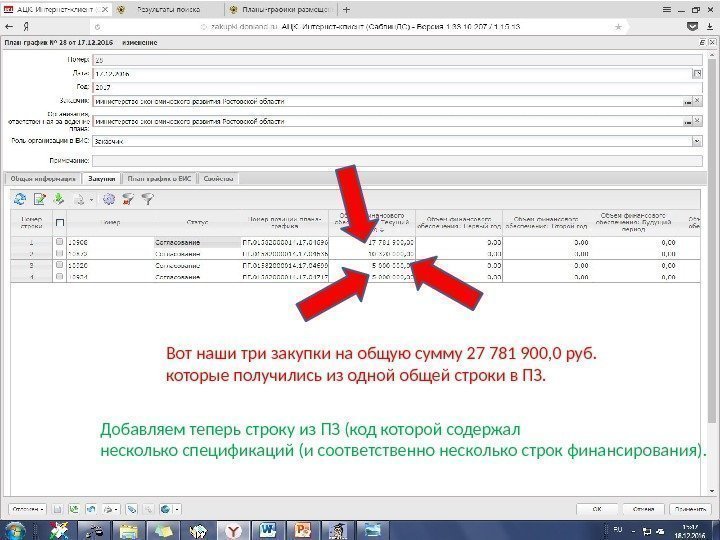The height and width of the screenshot is (540, 720).
Task: Refresh the purchases list with blue arrows icon
Action: (20, 199)
